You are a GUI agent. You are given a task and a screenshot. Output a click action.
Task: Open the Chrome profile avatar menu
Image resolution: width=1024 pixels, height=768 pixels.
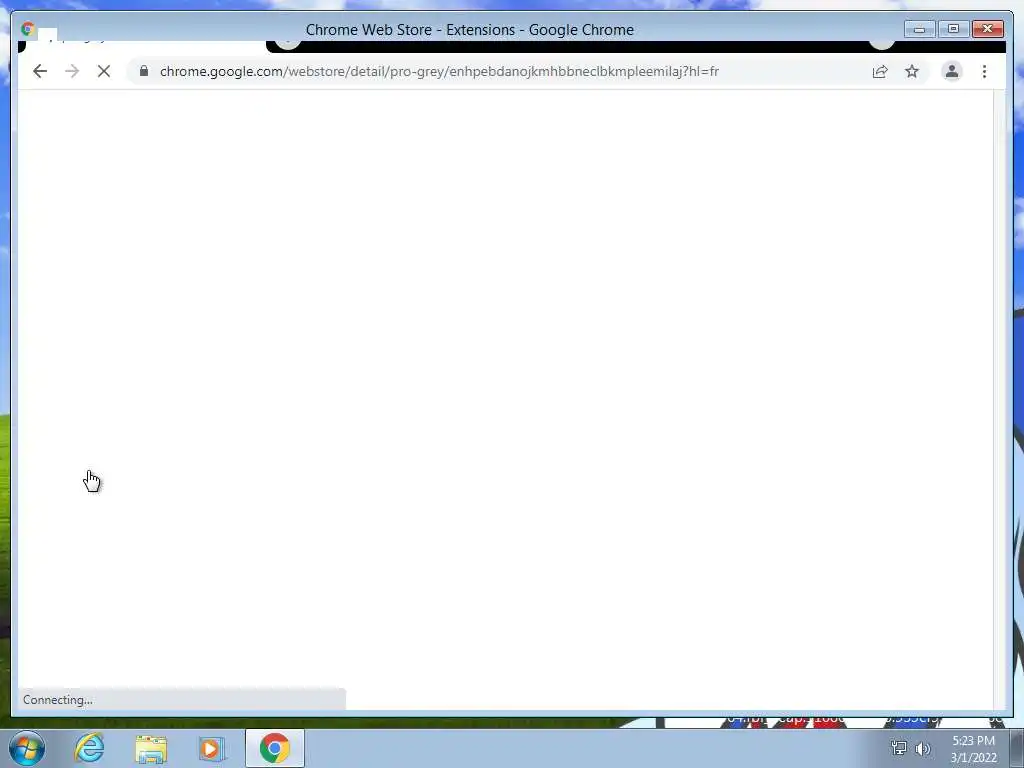[x=952, y=71]
